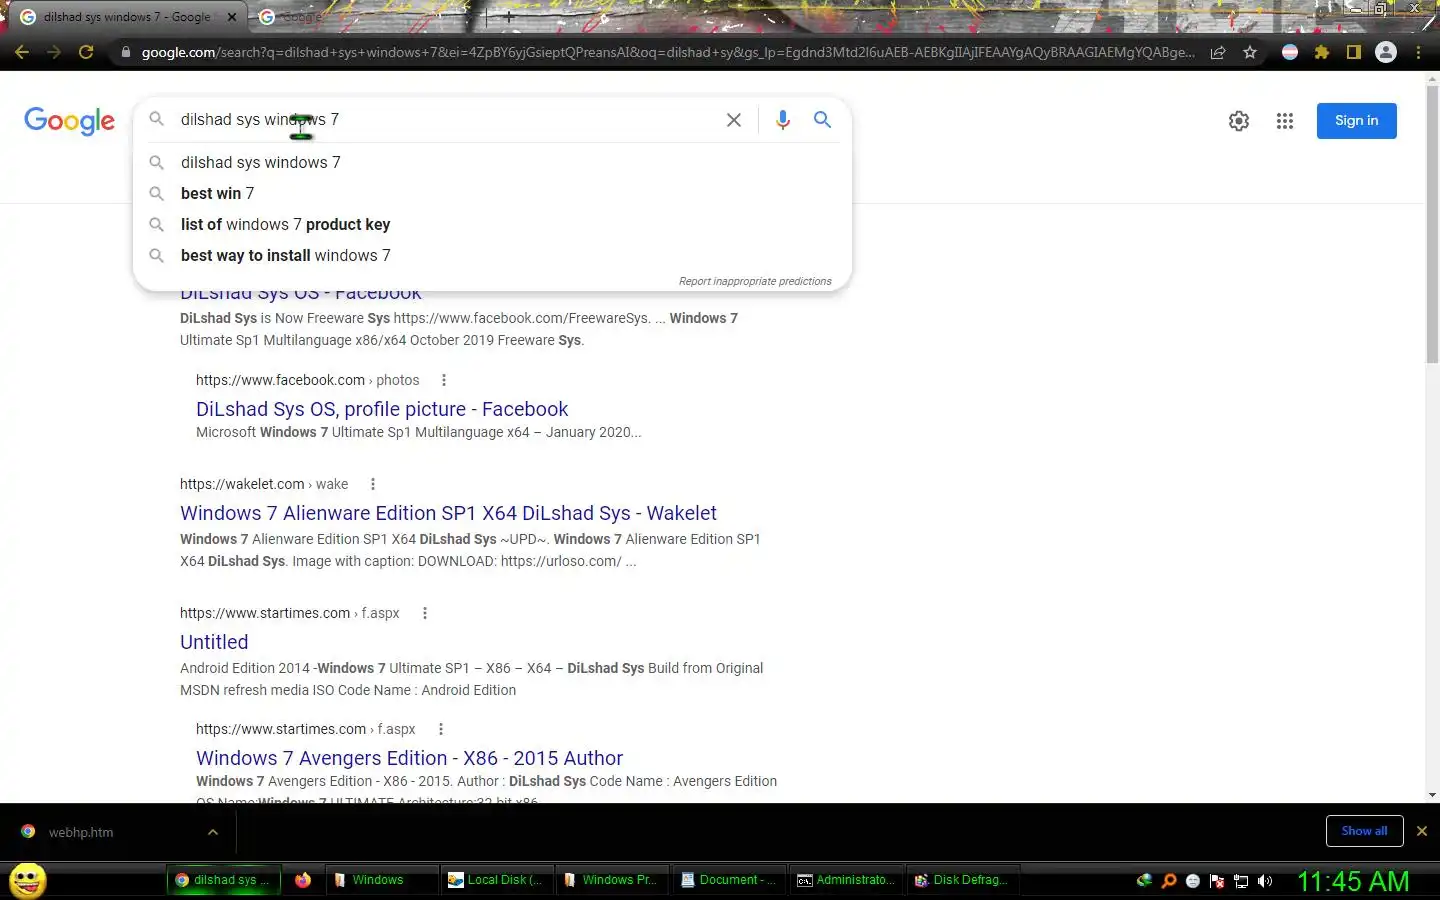Switch to Local Disk taskbar window
This screenshot has height=900, width=1440.
click(497, 880)
